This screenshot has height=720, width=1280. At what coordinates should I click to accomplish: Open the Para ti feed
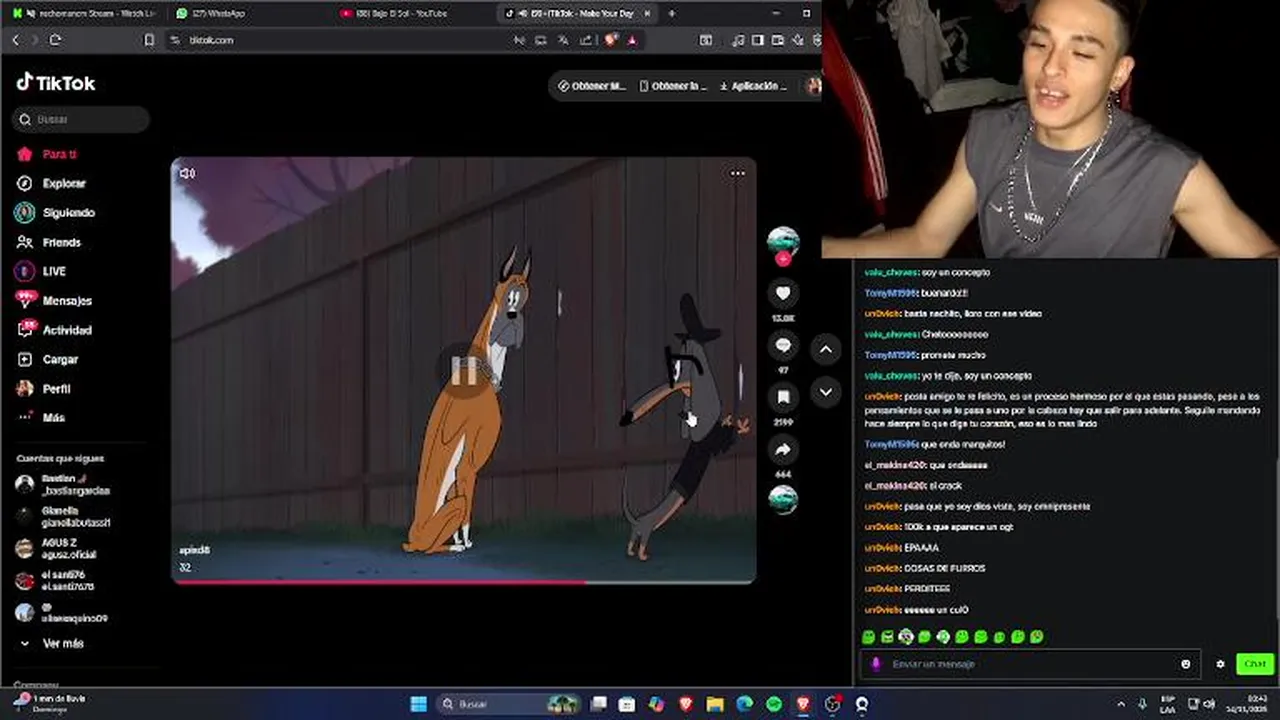(47, 154)
